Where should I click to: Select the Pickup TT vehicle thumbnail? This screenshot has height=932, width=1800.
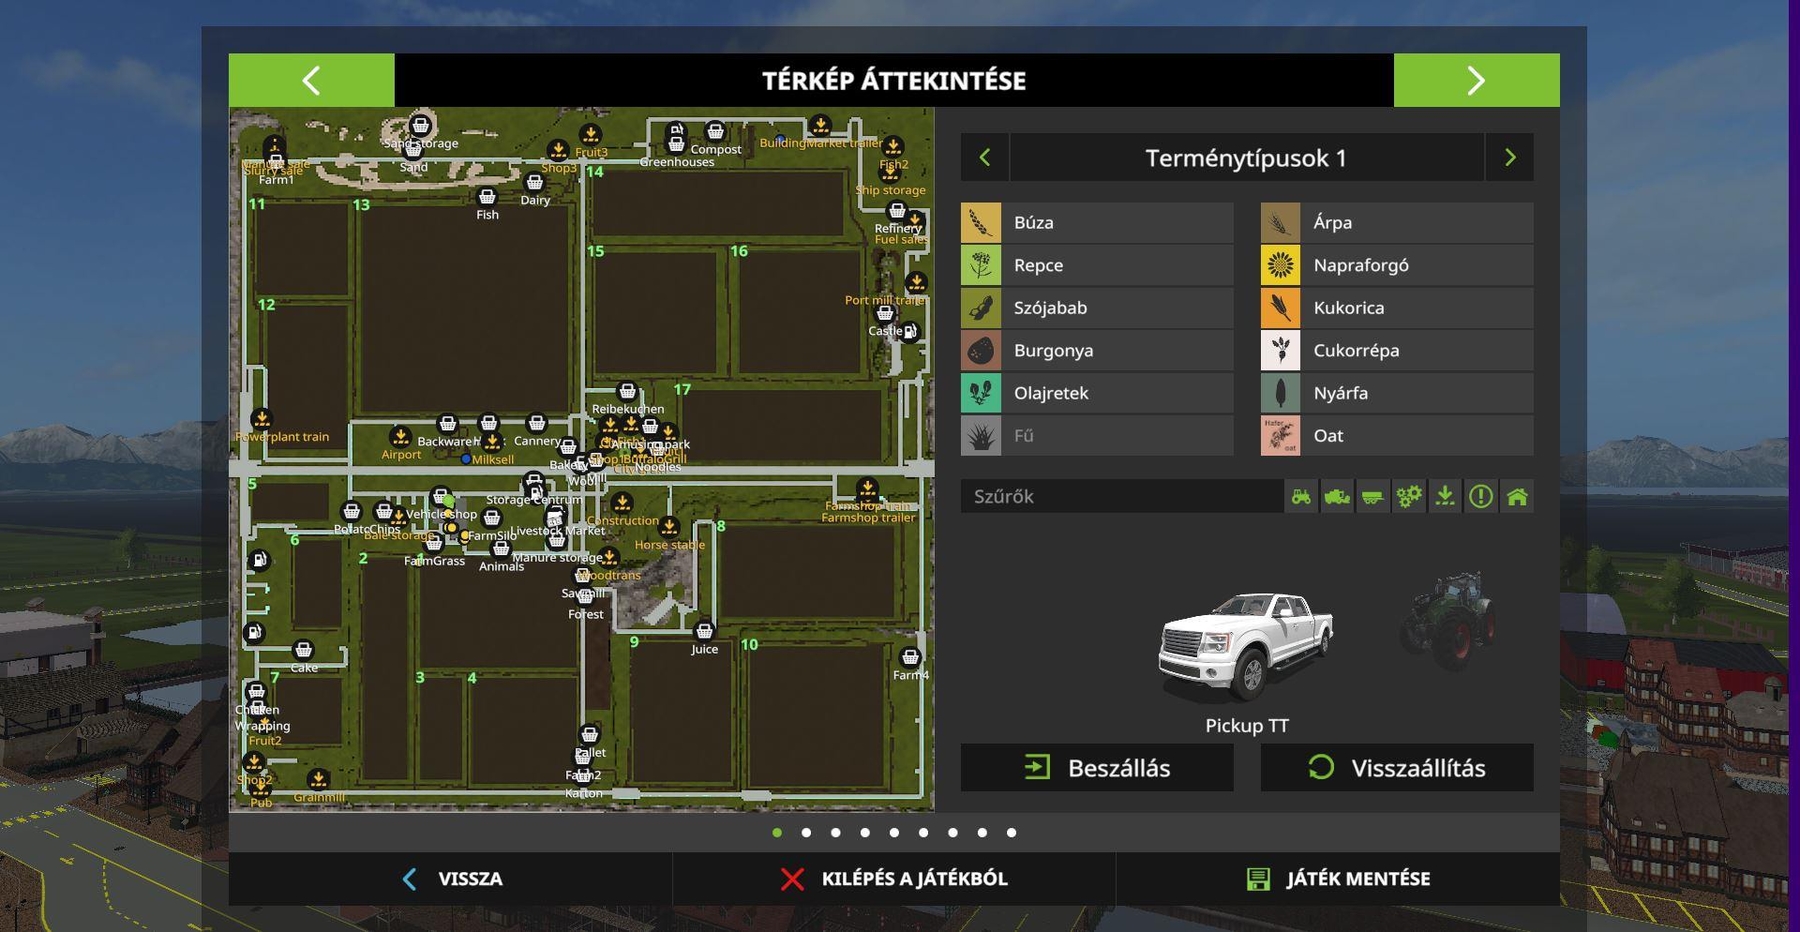(x=1245, y=645)
